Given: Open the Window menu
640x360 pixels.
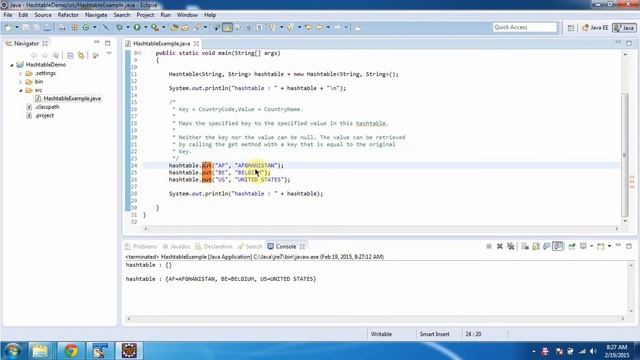Looking at the screenshot, I should (x=187, y=15).
